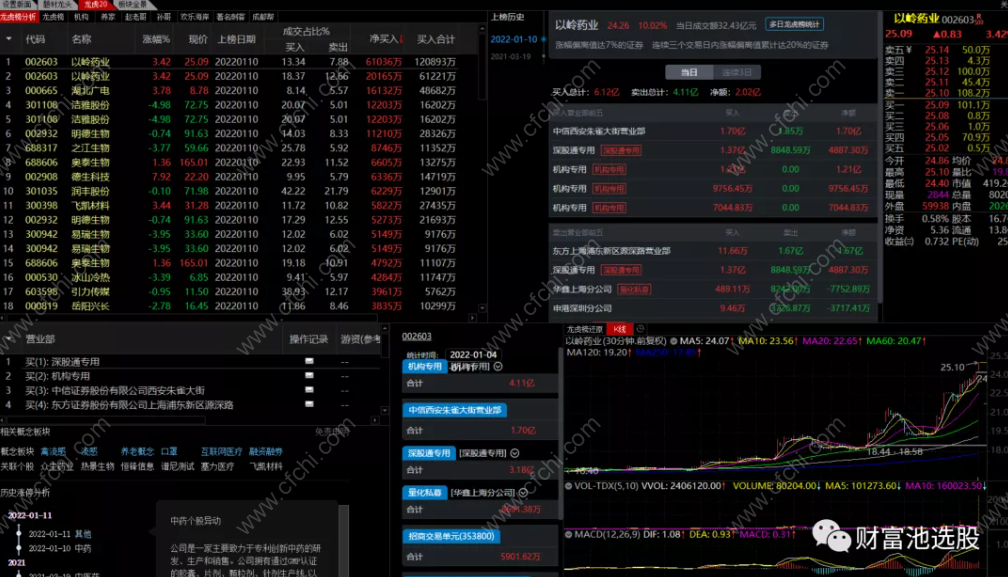This screenshot has width=1008, height=577.
Task: Open 养老概念 concept link
Action: coord(137,452)
